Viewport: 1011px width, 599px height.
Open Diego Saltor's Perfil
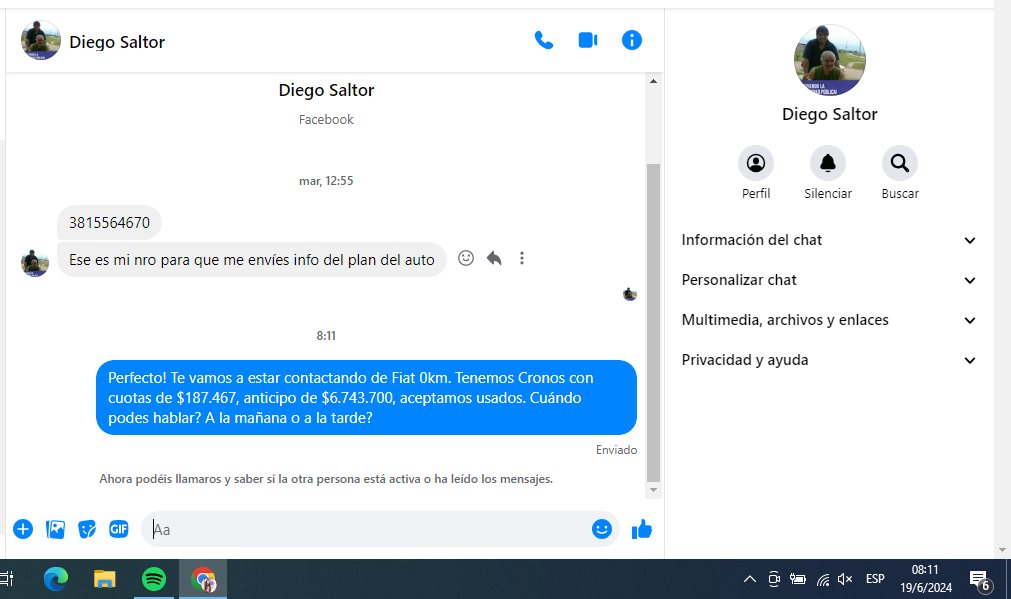coord(756,163)
